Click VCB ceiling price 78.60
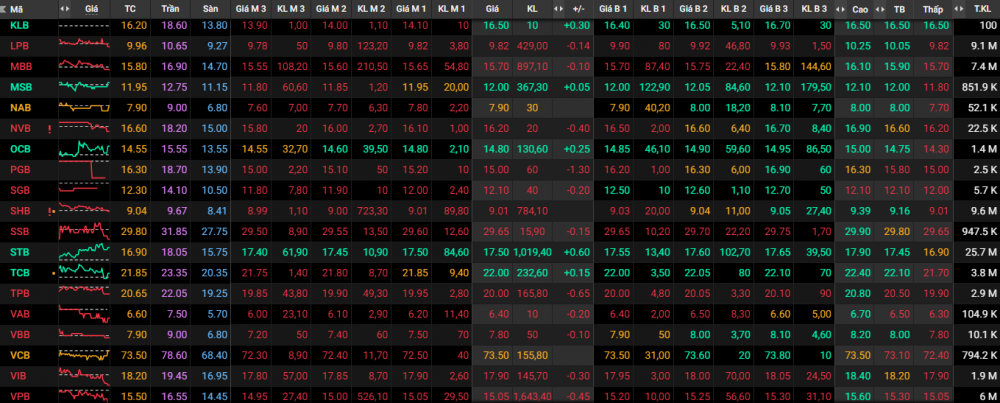1000x403 pixels. coord(172,355)
